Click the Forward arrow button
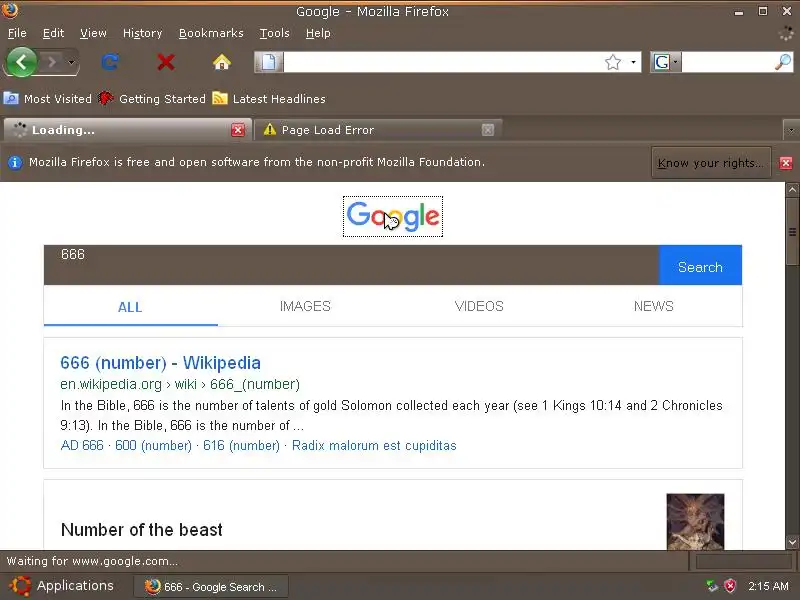The height and width of the screenshot is (600, 800). (x=52, y=62)
